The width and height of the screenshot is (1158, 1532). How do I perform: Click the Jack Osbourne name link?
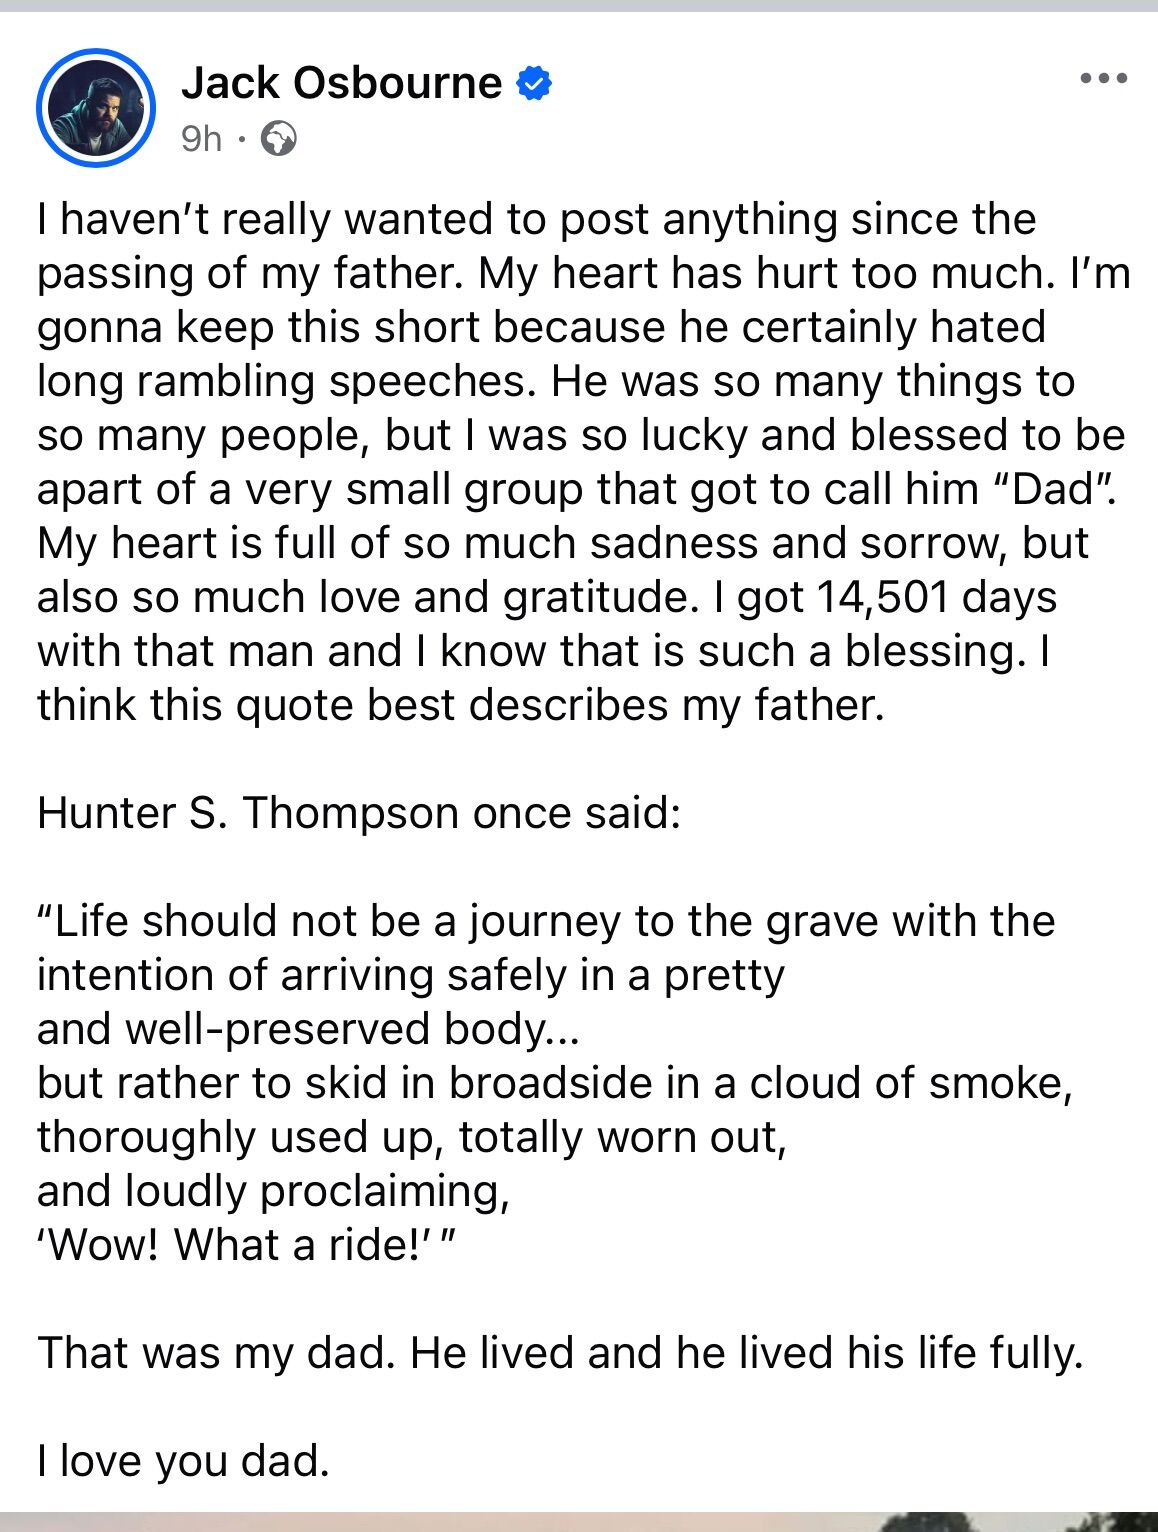(341, 83)
